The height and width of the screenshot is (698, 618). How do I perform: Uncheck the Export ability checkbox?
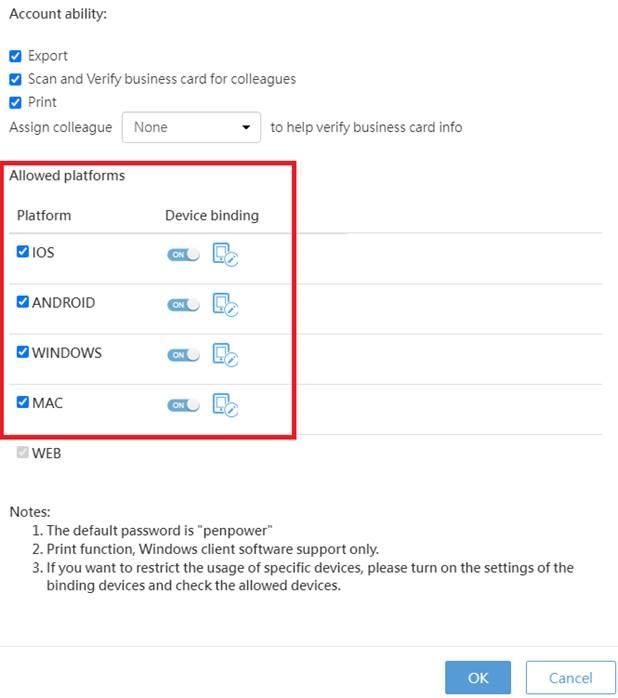pyautogui.click(x=15, y=56)
